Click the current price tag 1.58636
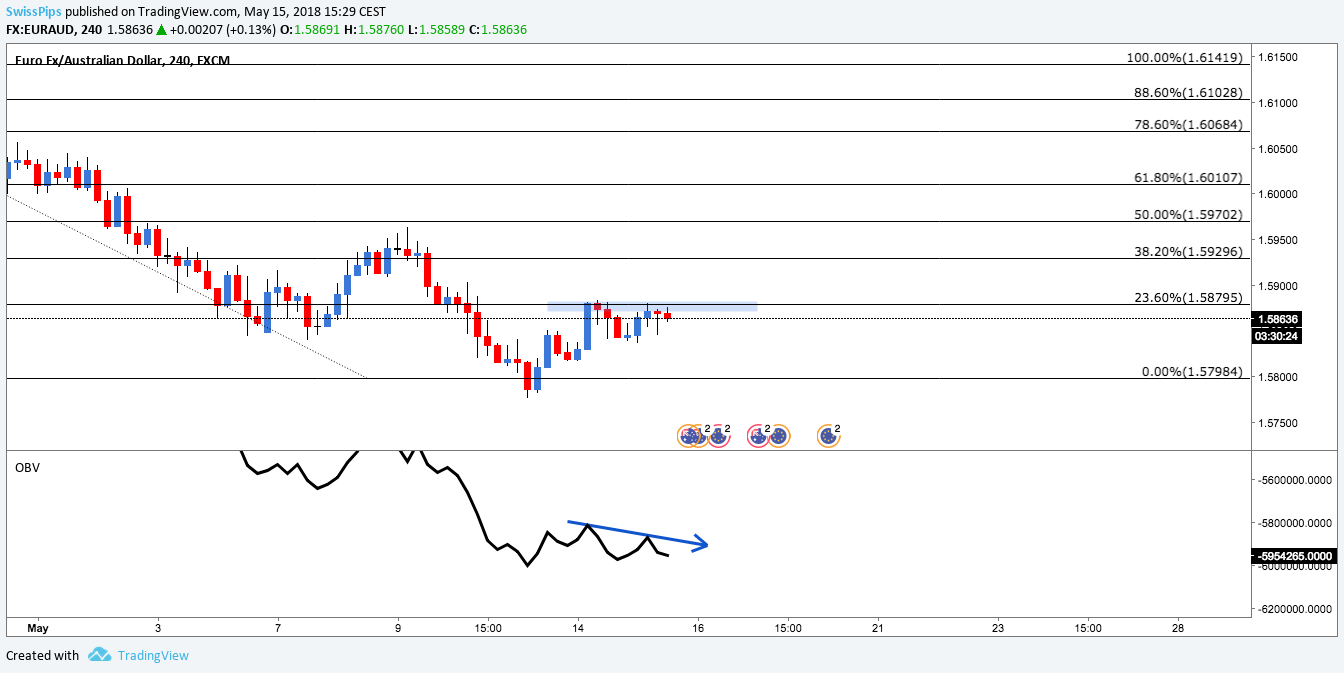 pos(1277,319)
